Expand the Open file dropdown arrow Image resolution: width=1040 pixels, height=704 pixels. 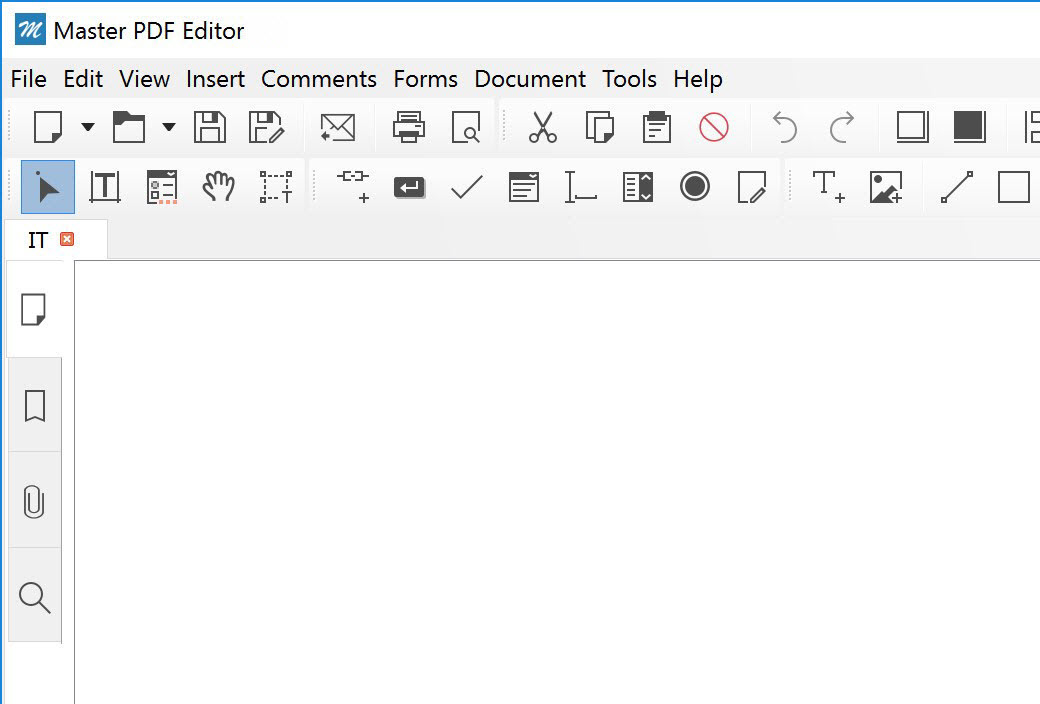(x=169, y=127)
